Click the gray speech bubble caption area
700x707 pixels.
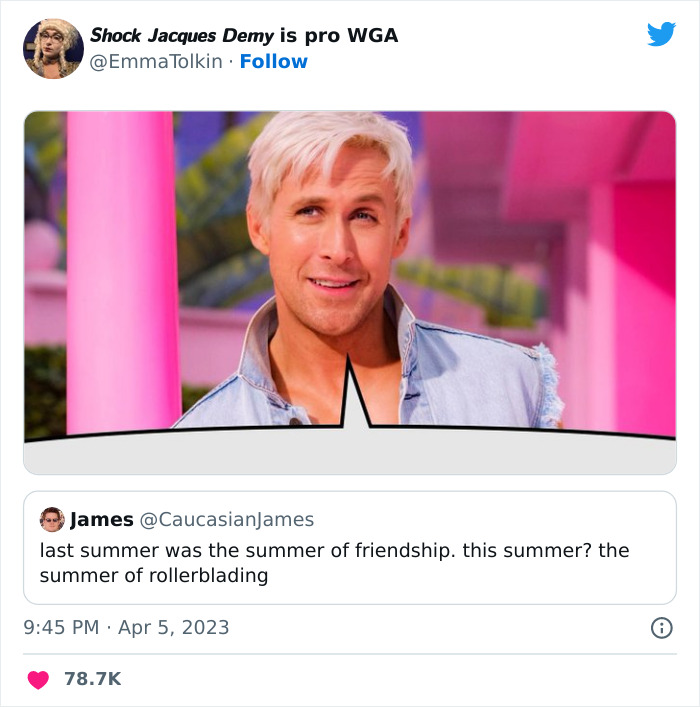(350, 453)
